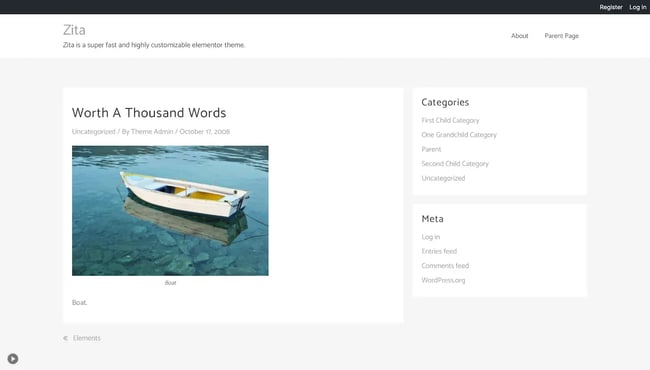Open the Register link in the top bar
The image size is (650, 370).
point(611,7)
